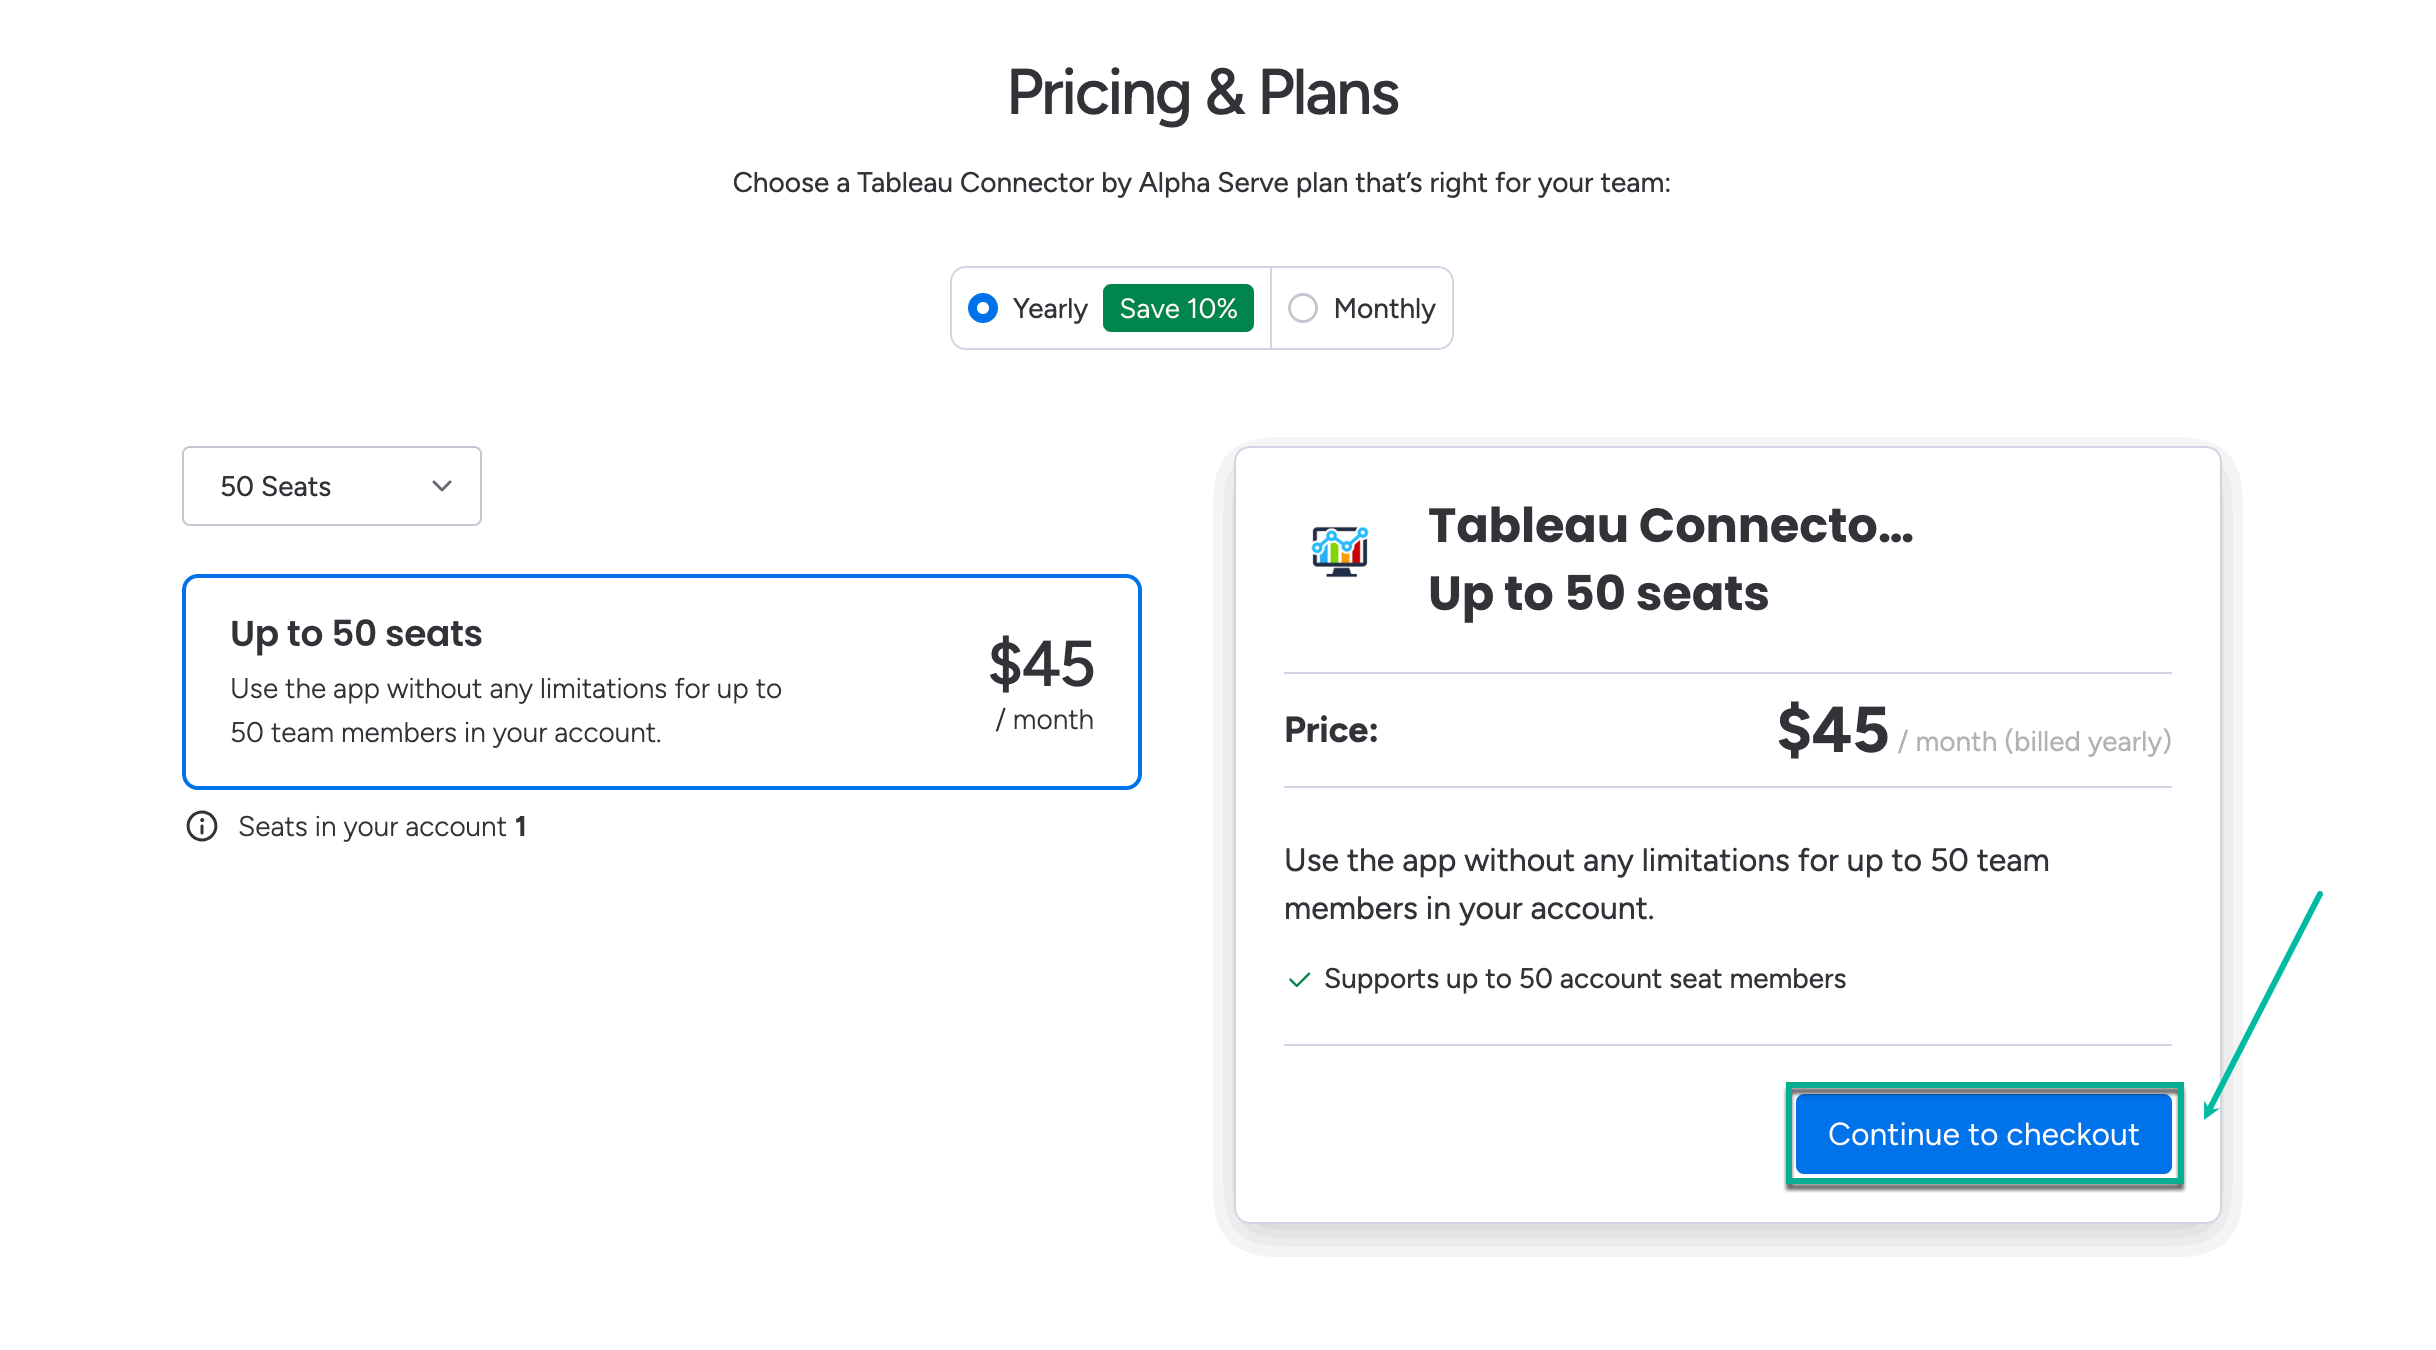Click the Pricing & Plans heading
The height and width of the screenshot is (1350, 2436).
[x=1203, y=93]
